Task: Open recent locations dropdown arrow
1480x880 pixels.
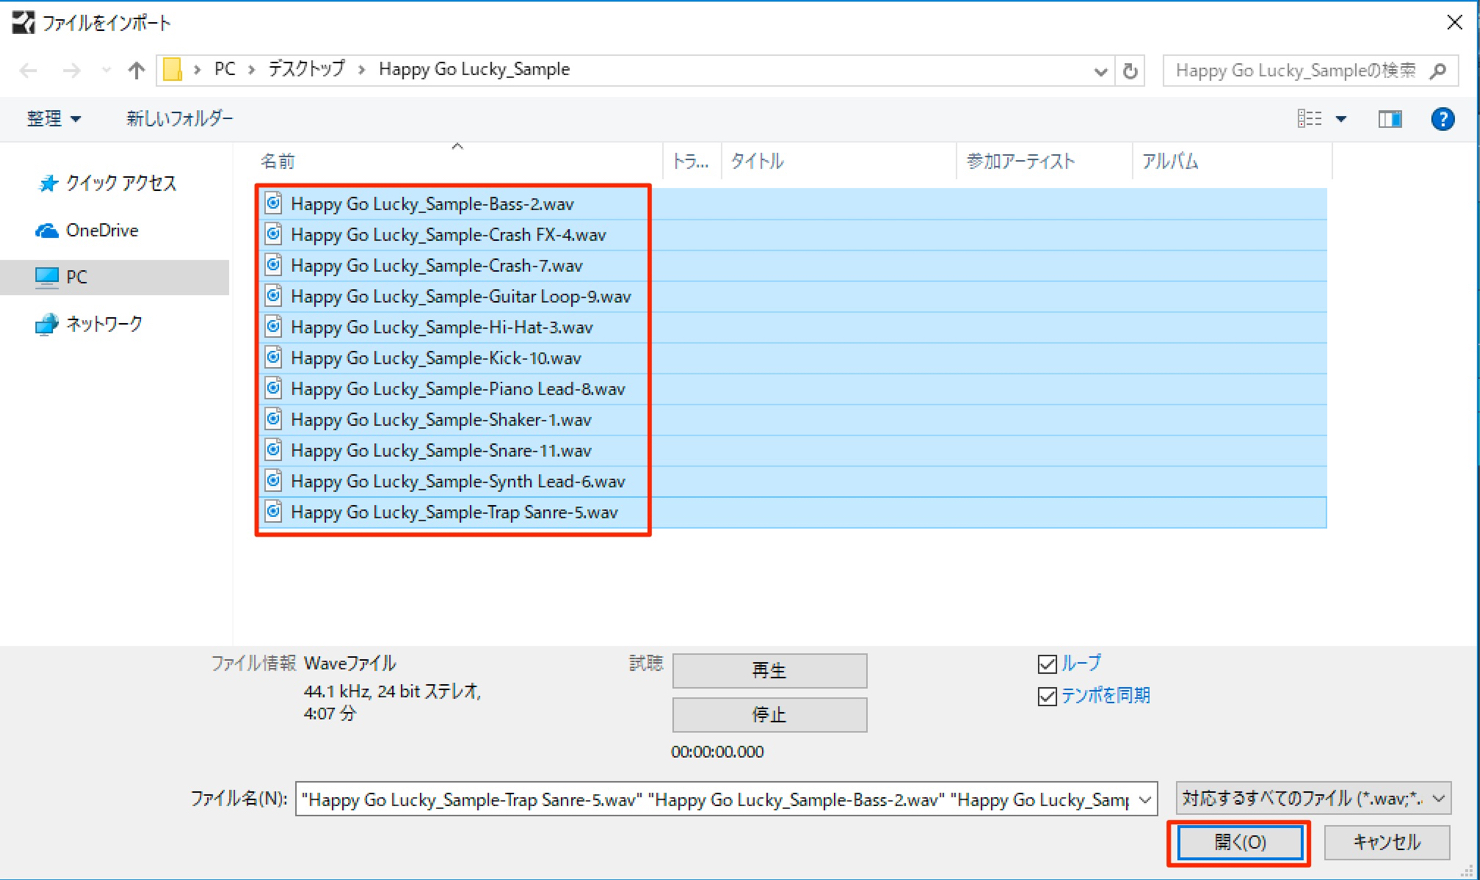Action: coord(106,70)
